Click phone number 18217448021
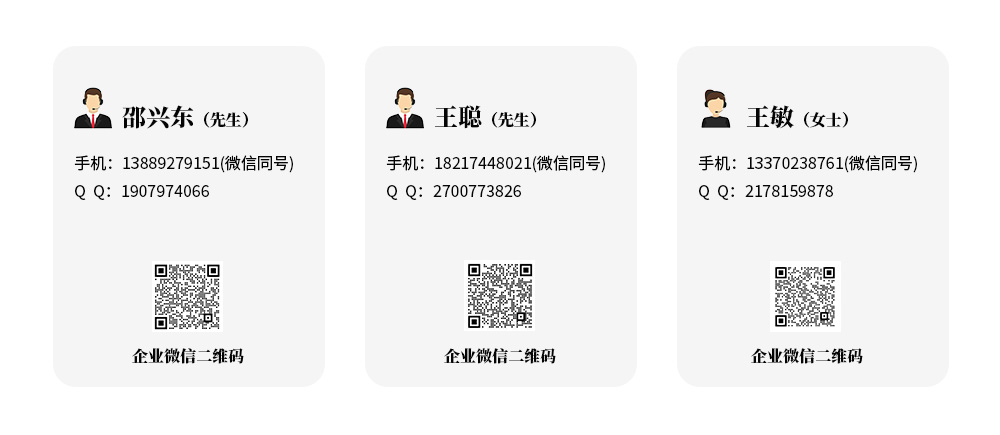The height and width of the screenshot is (435, 1000). point(482,163)
